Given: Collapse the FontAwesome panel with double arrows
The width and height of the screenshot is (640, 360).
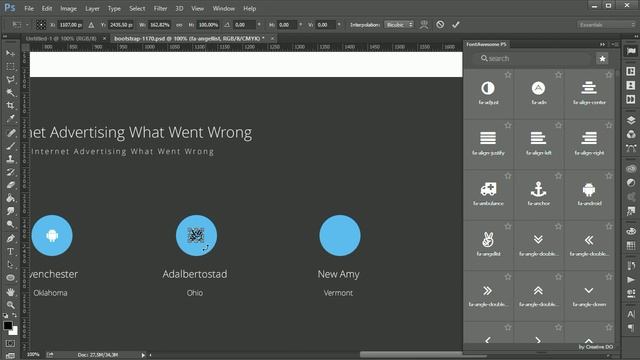Looking at the screenshot, I should 602,44.
